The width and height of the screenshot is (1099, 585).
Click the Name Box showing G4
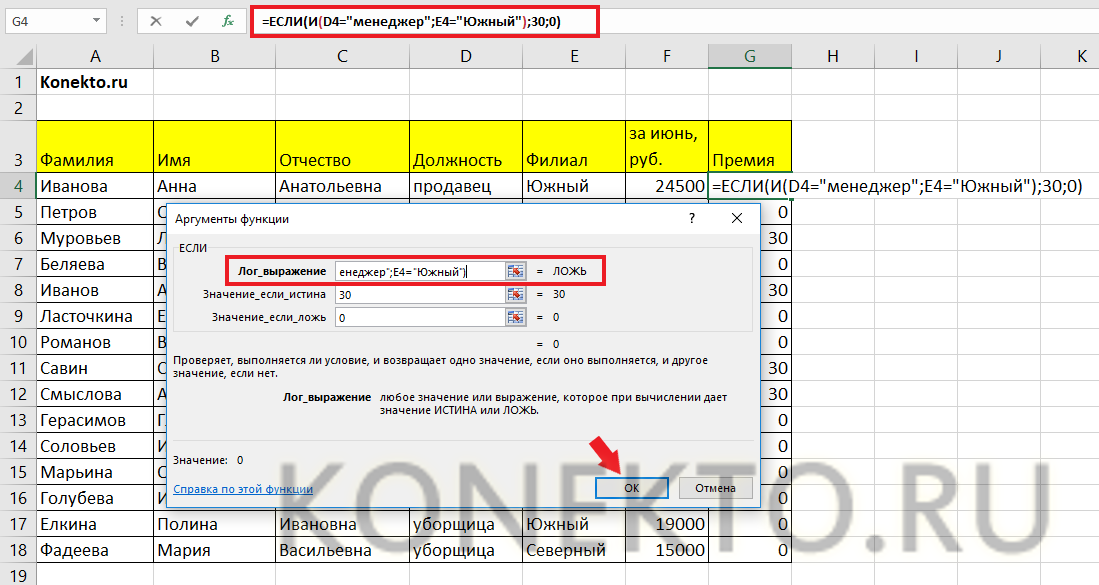click(45, 20)
